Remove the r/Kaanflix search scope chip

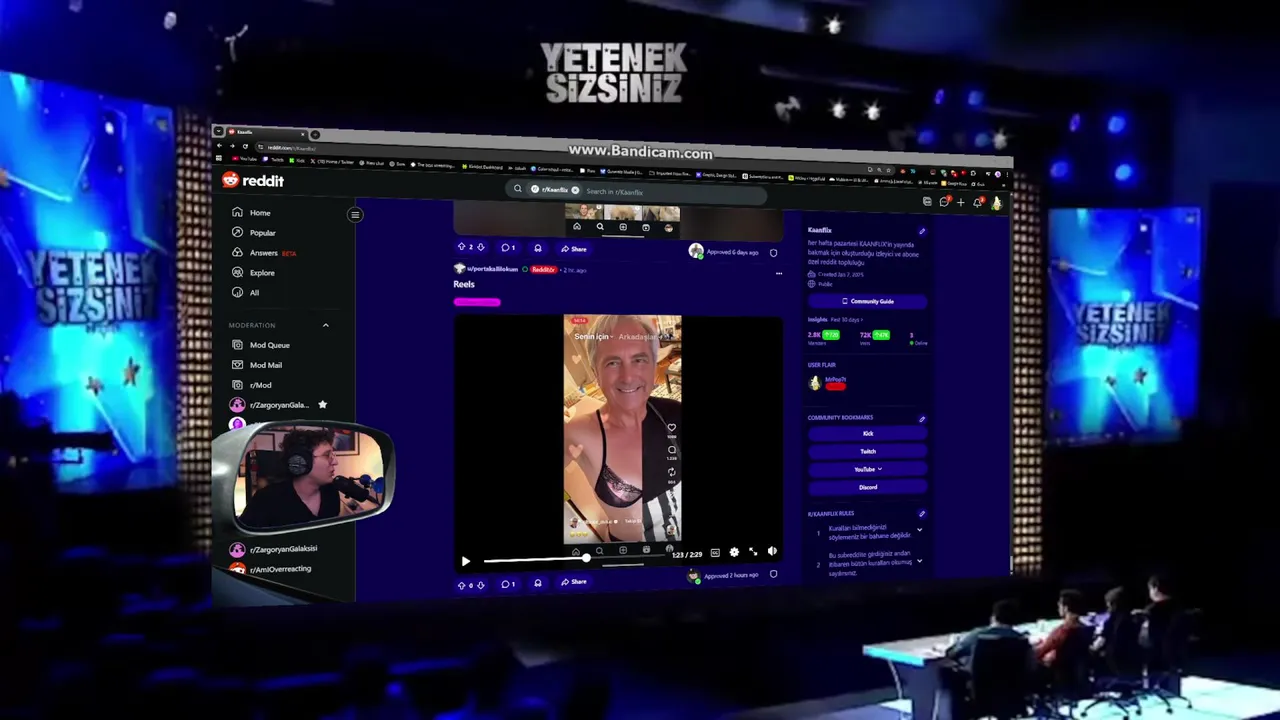pyautogui.click(x=575, y=190)
